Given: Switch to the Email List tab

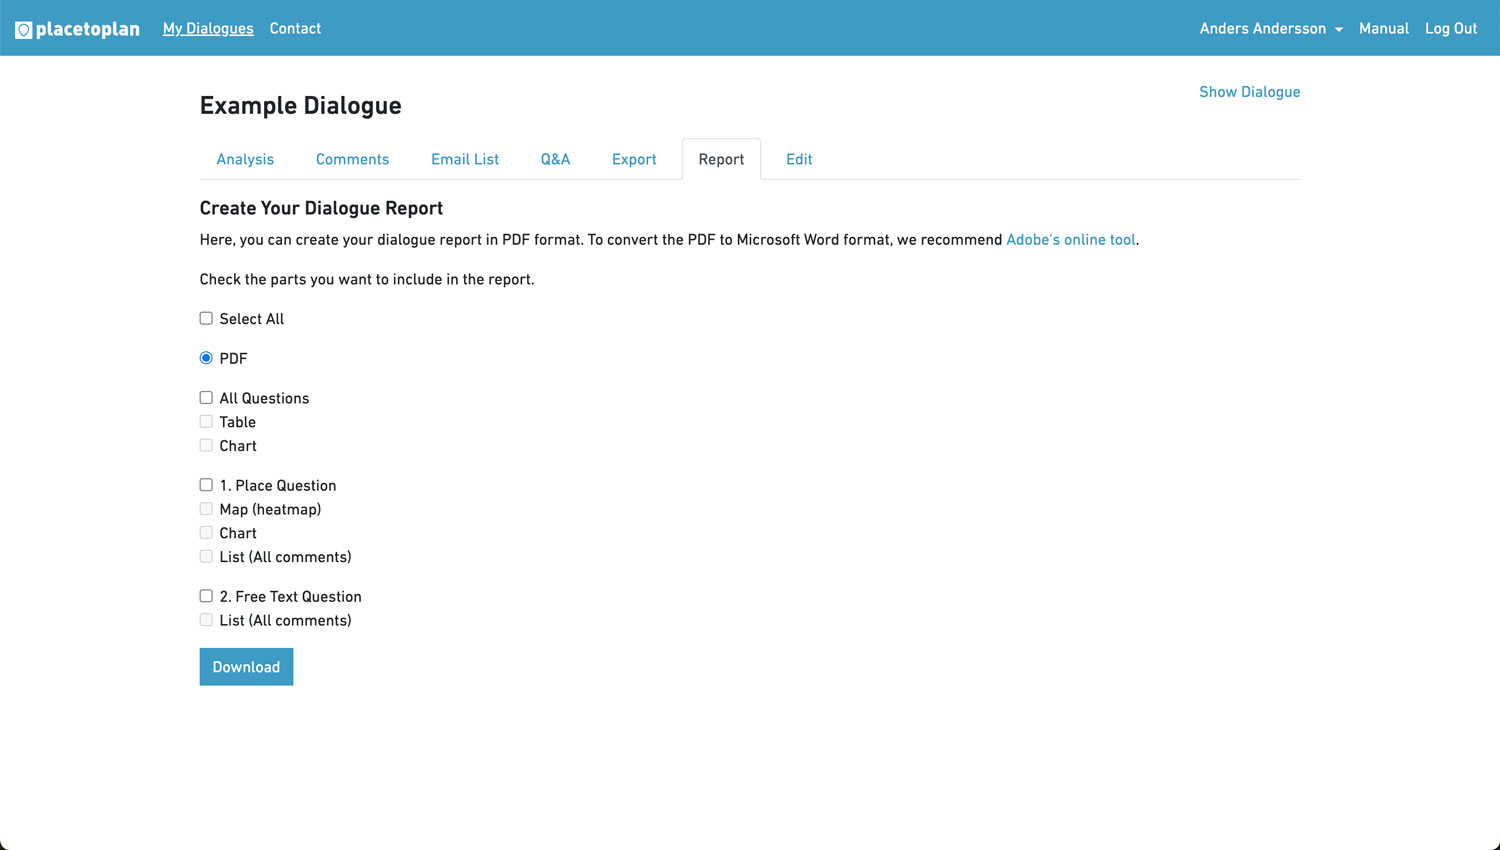Looking at the screenshot, I should pos(464,159).
